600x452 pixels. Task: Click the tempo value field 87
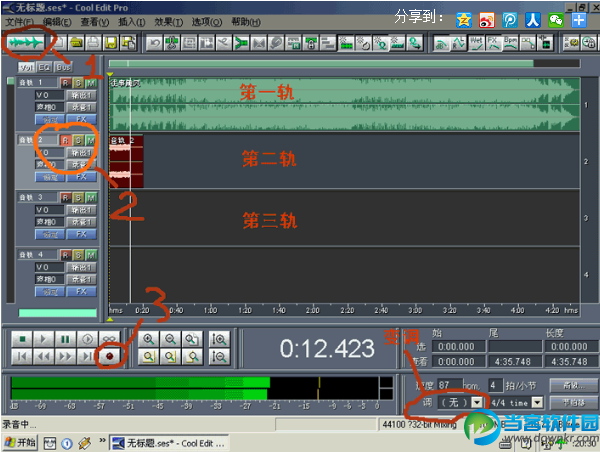coord(450,385)
